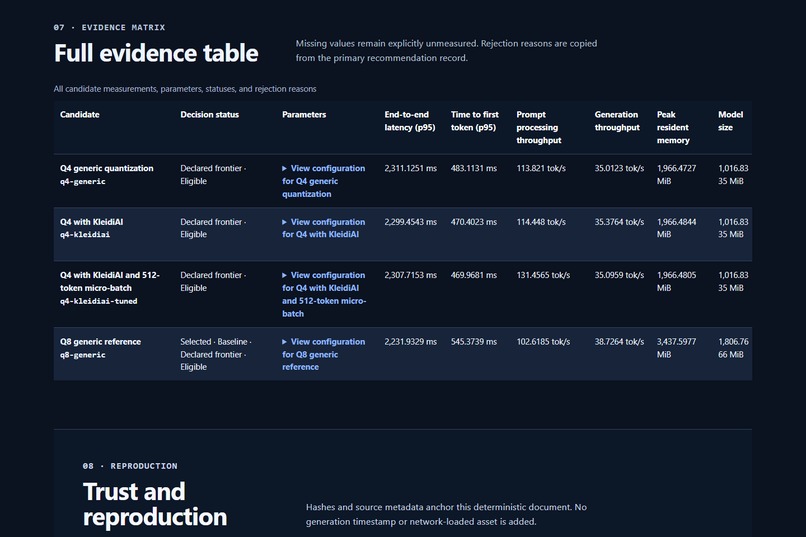806x537 pixels.
Task: Click the Time to first token (p95) header
Action: click(x=474, y=121)
